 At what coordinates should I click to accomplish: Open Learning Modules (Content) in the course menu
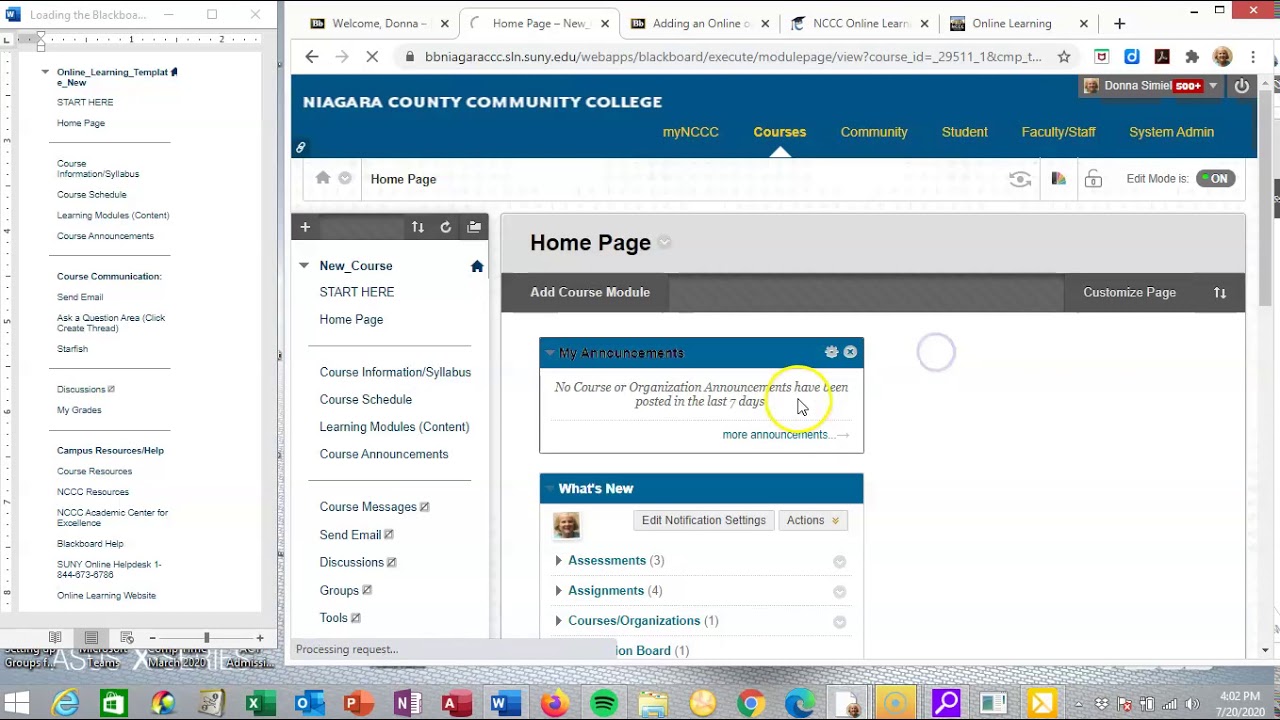394,427
